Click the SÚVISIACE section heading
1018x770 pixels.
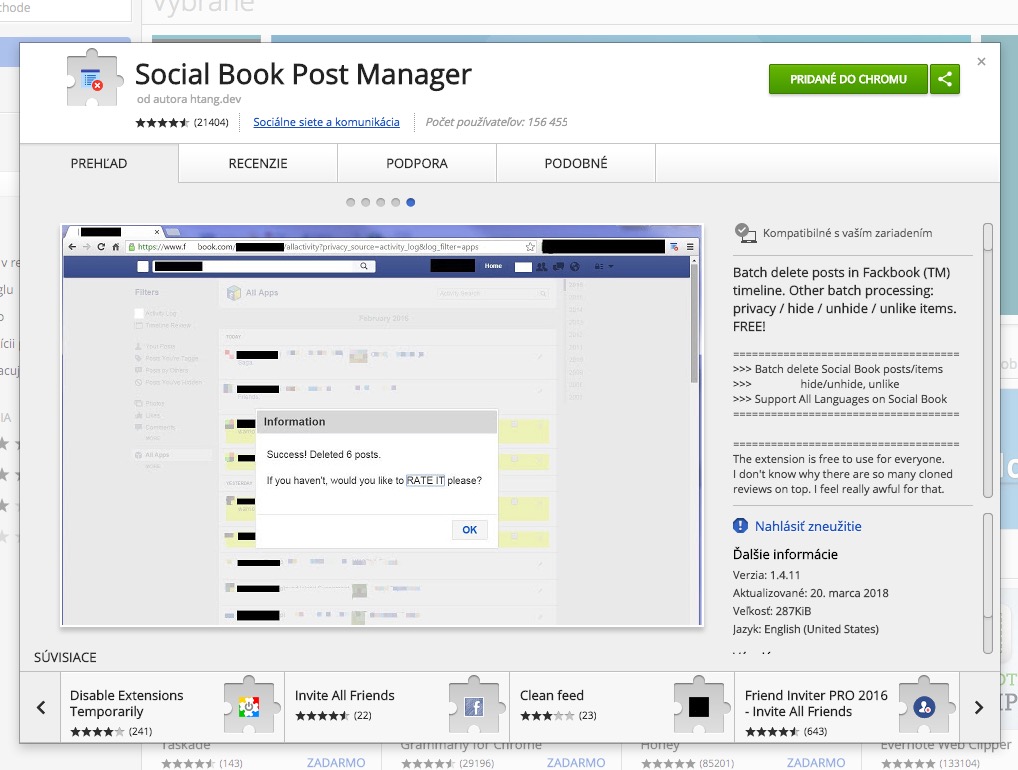65,658
